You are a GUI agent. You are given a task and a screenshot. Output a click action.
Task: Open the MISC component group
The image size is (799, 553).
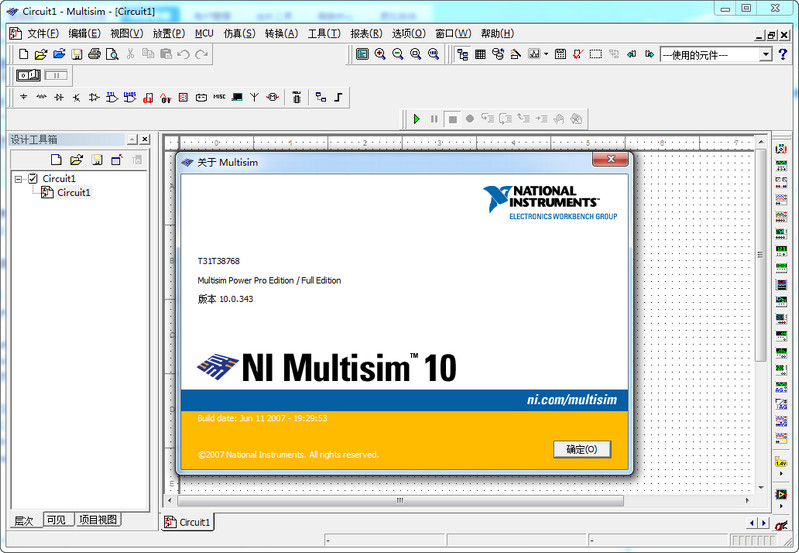[219, 97]
